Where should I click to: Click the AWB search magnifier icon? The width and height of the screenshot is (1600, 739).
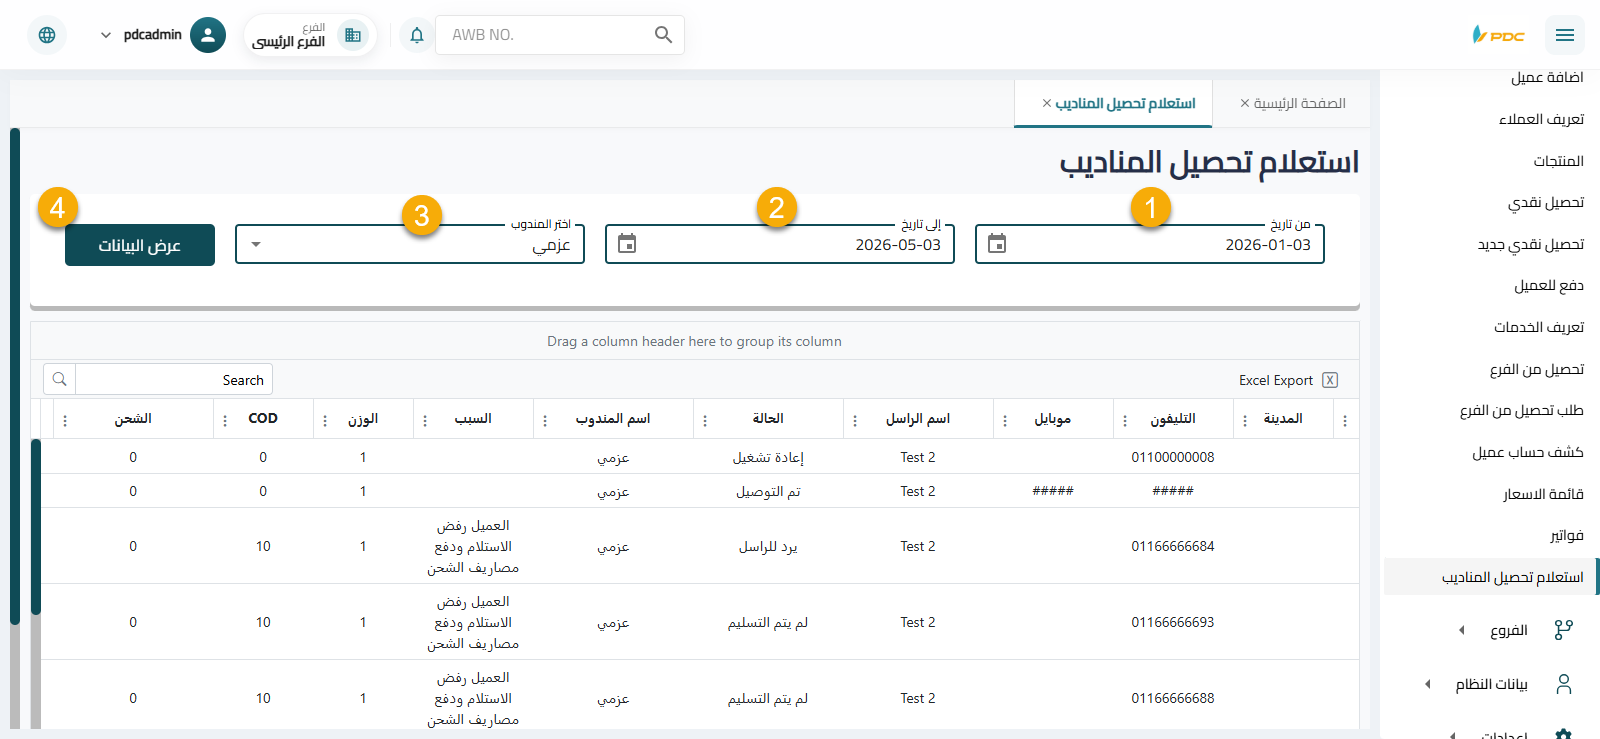click(x=663, y=35)
